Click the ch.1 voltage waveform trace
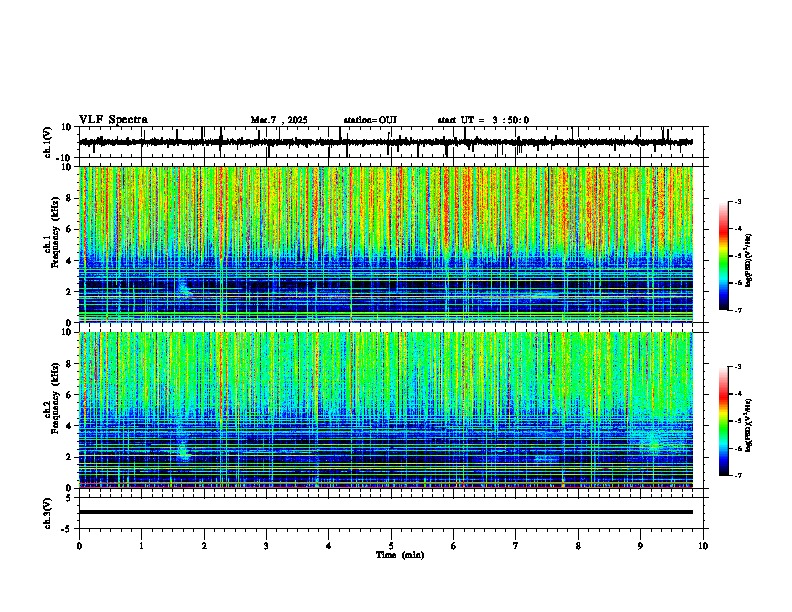The width and height of the screenshot is (792, 612). coord(386,142)
